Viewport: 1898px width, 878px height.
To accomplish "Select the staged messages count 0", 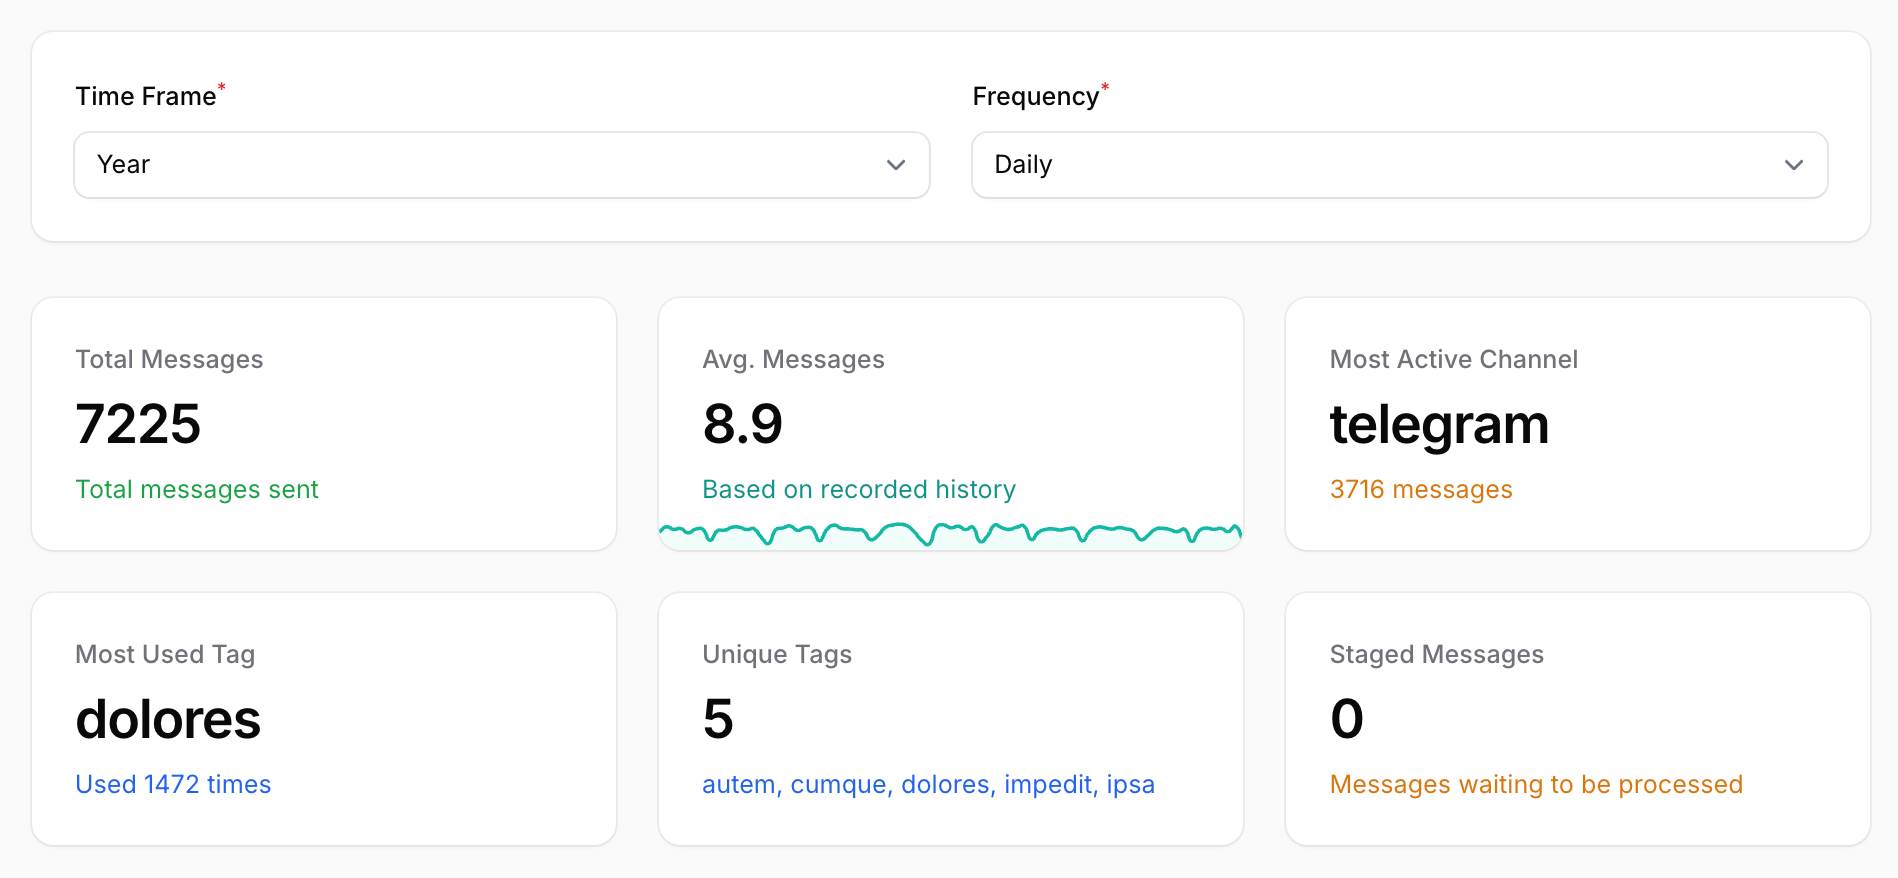I will [1347, 719].
